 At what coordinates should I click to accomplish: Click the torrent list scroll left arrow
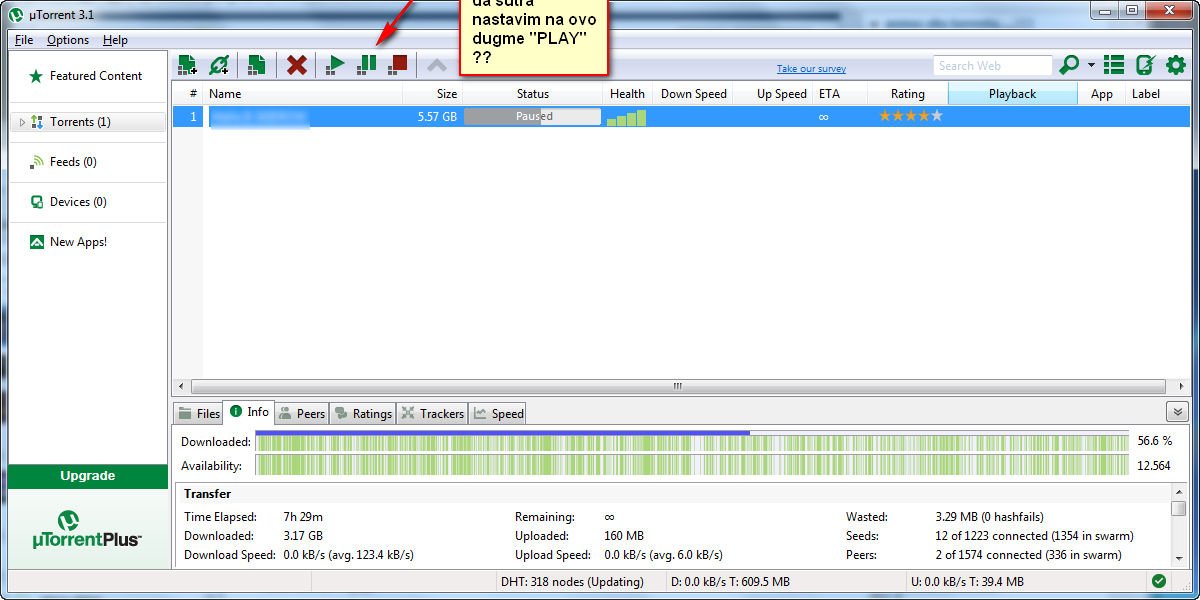pyautogui.click(x=181, y=386)
